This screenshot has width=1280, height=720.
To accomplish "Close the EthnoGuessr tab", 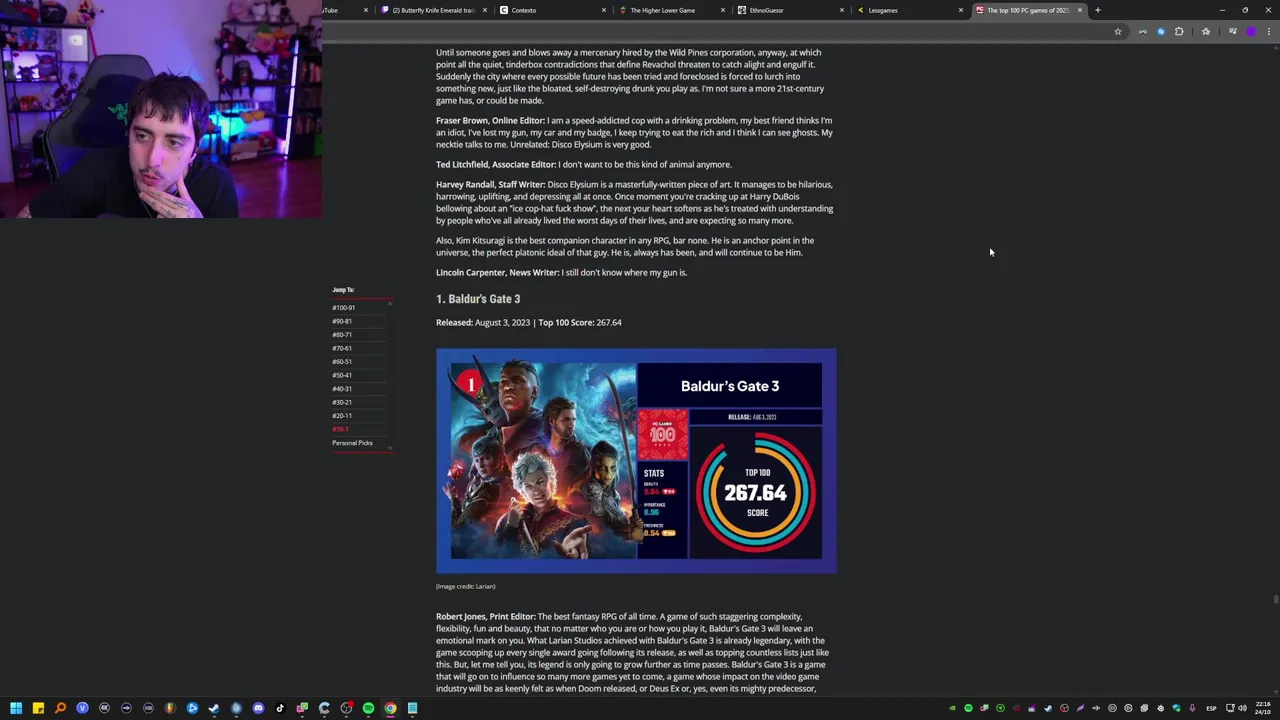I will click(x=842, y=10).
